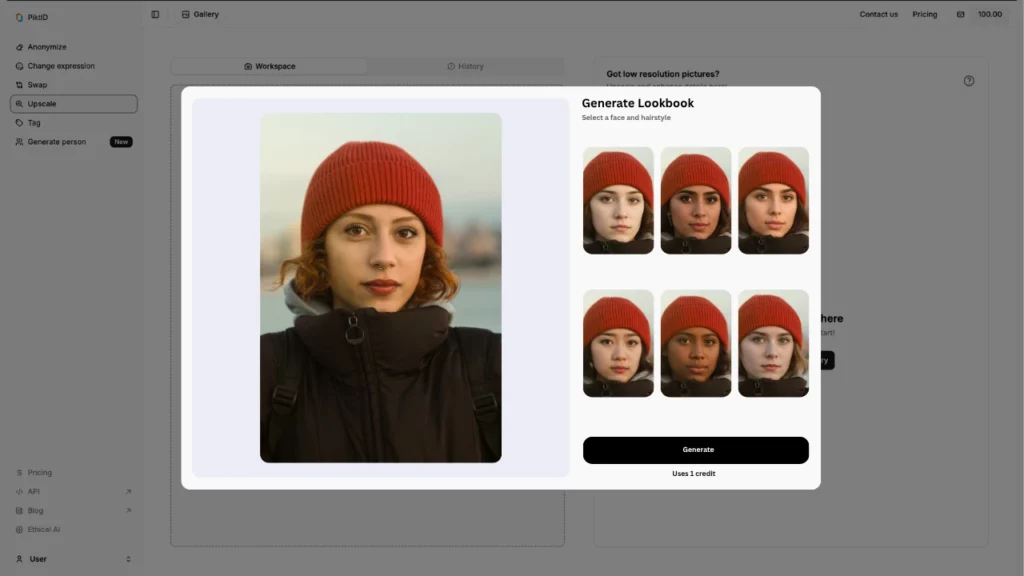Select the Anonymize tool
The width and height of the screenshot is (1024, 576).
coord(45,47)
